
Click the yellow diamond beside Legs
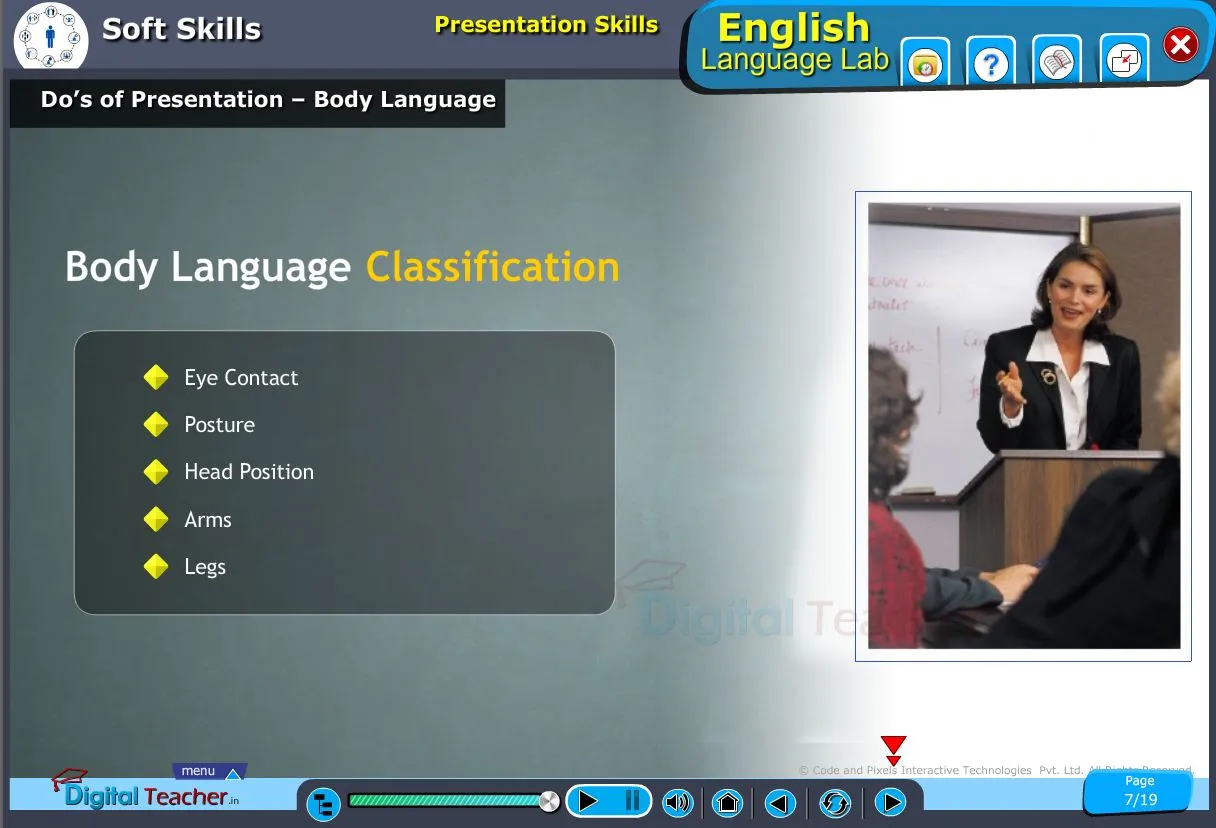click(x=156, y=567)
